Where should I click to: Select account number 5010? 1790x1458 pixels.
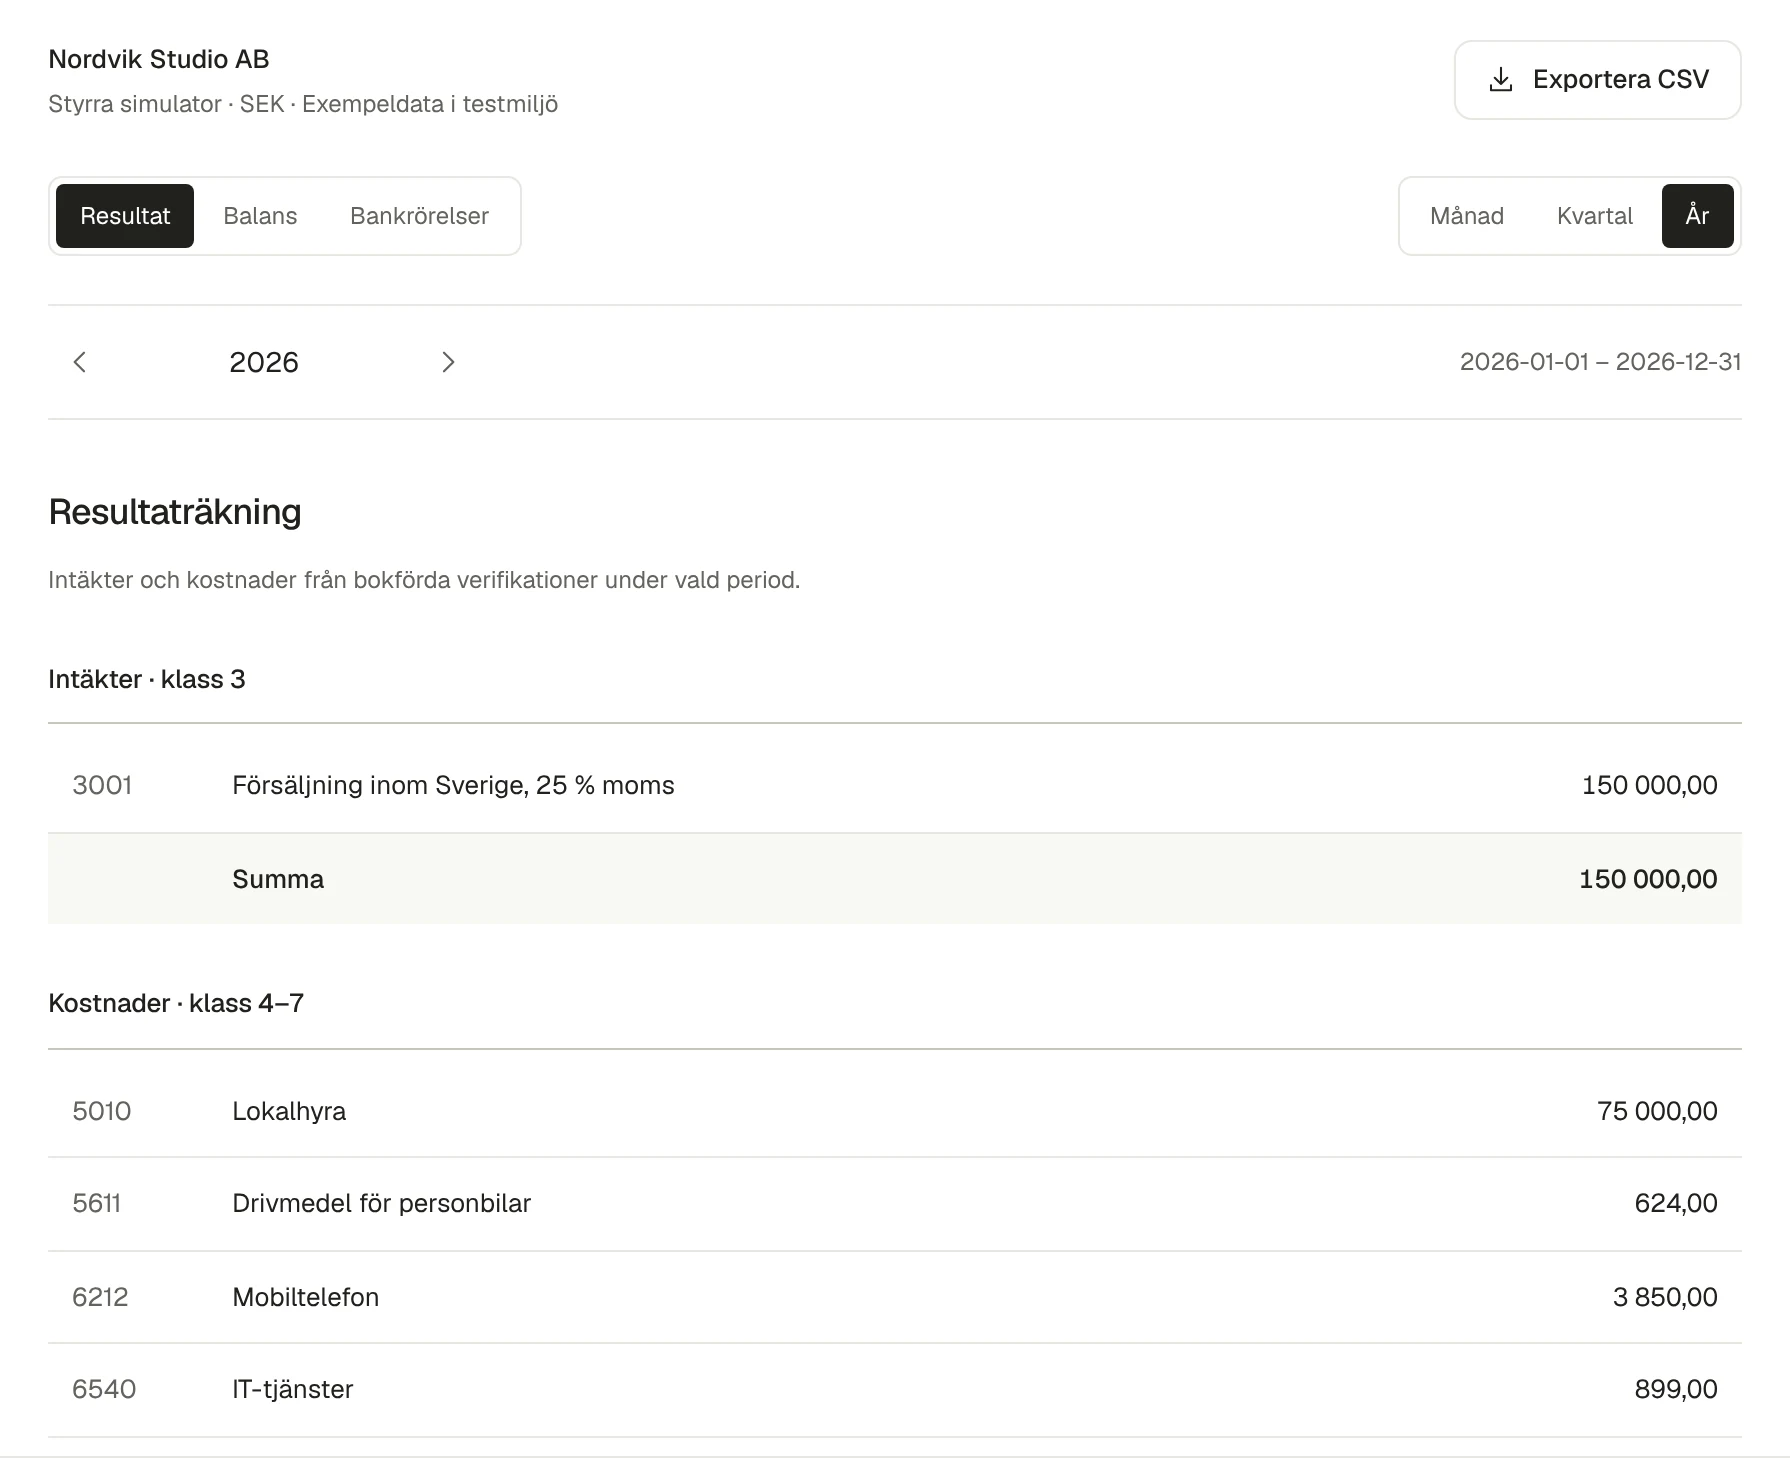(x=102, y=1111)
